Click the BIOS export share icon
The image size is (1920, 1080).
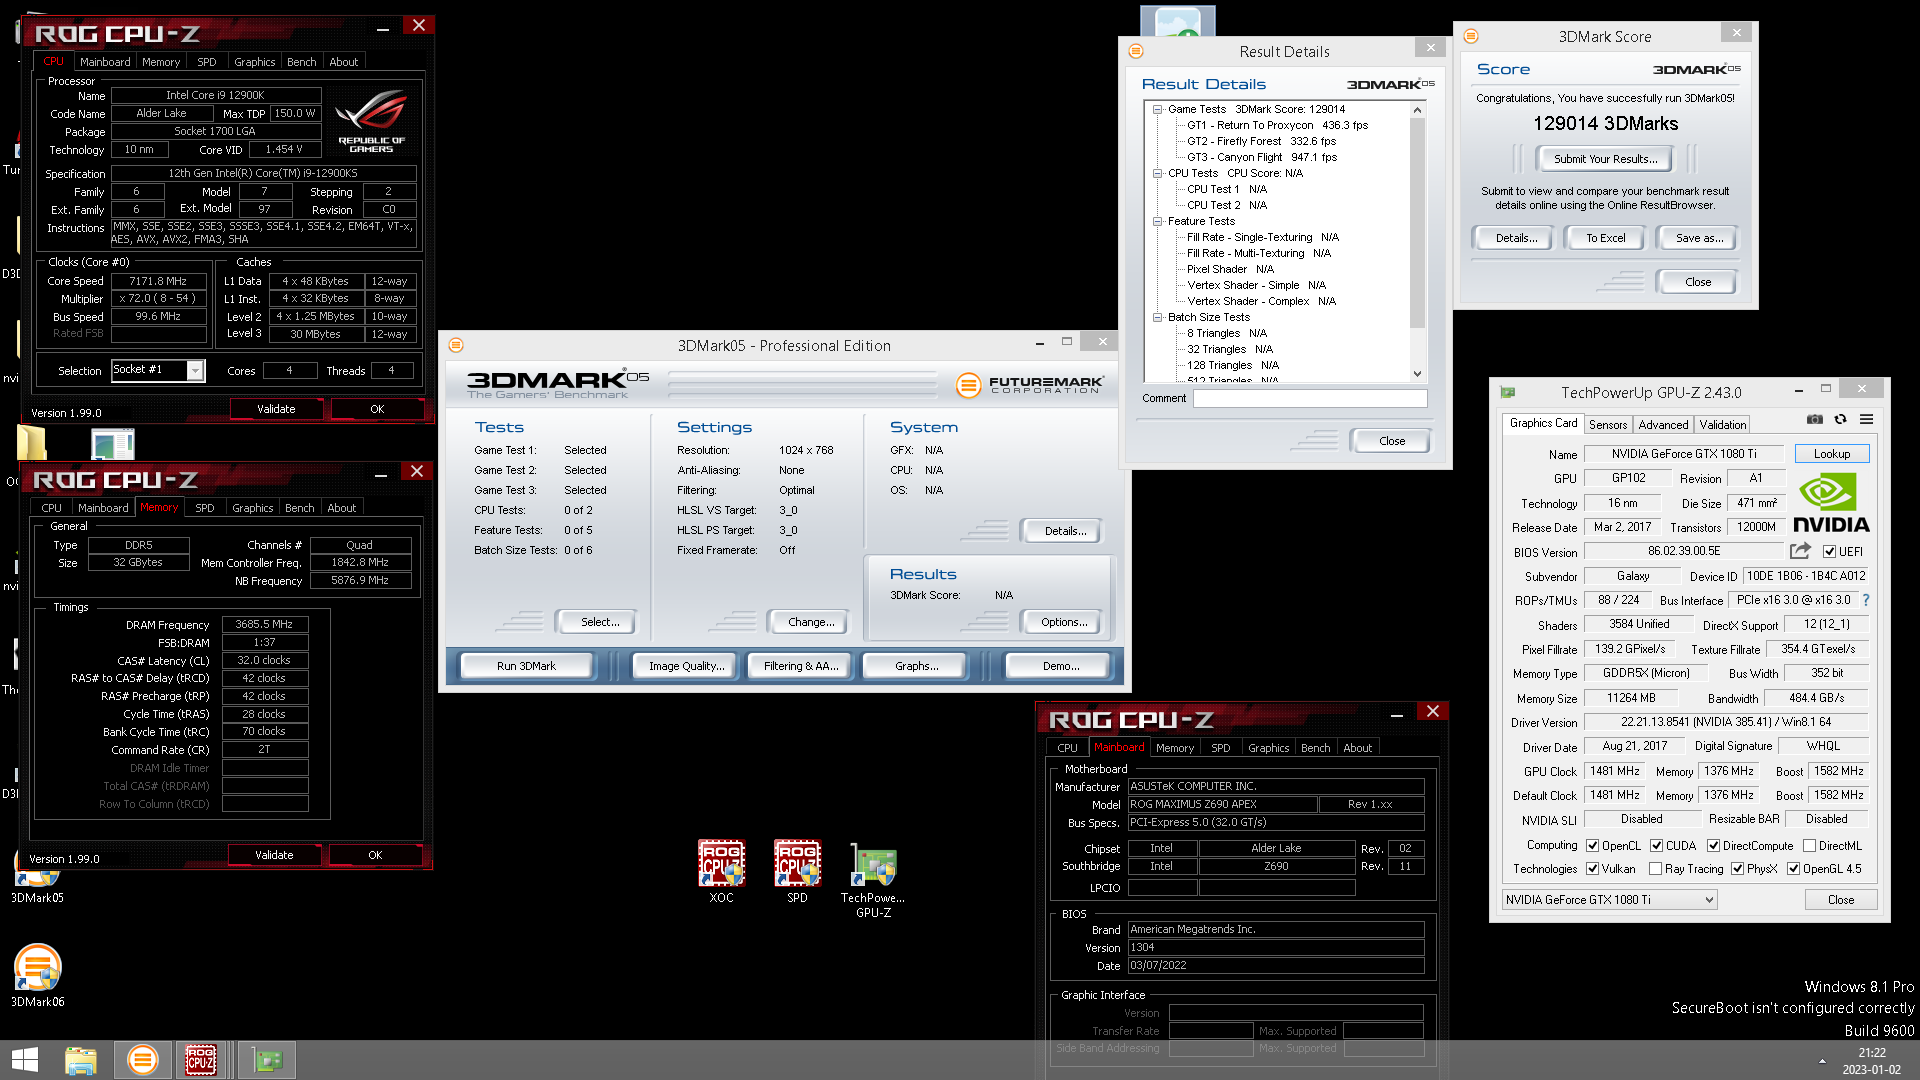1800,551
